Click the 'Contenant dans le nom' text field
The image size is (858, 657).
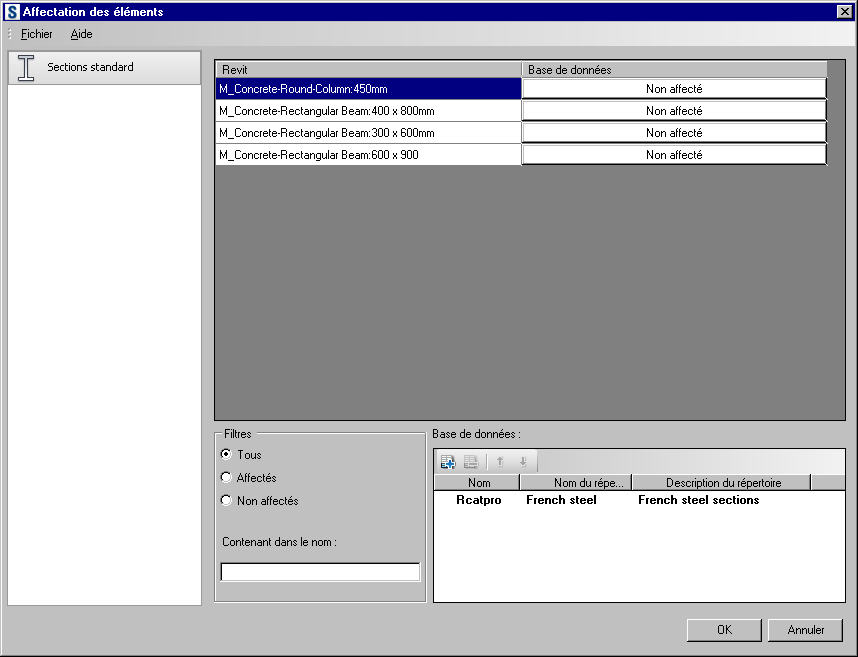click(320, 572)
